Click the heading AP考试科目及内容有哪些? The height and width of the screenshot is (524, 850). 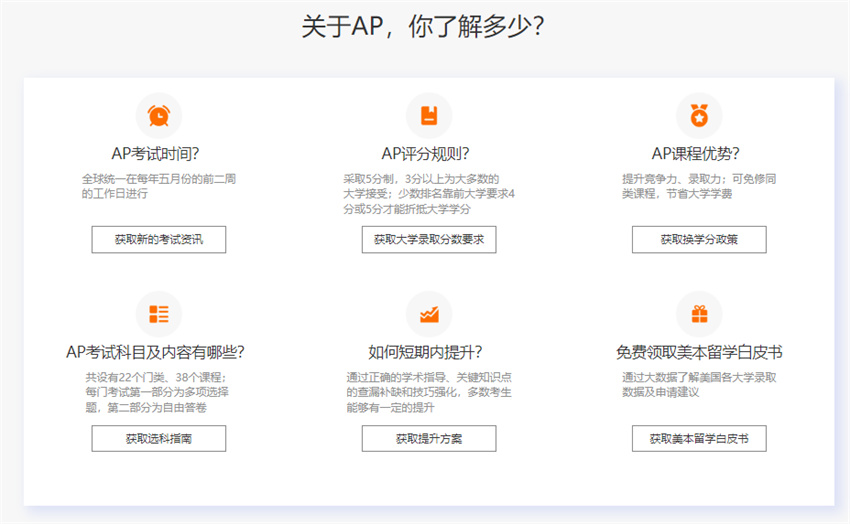(x=156, y=353)
